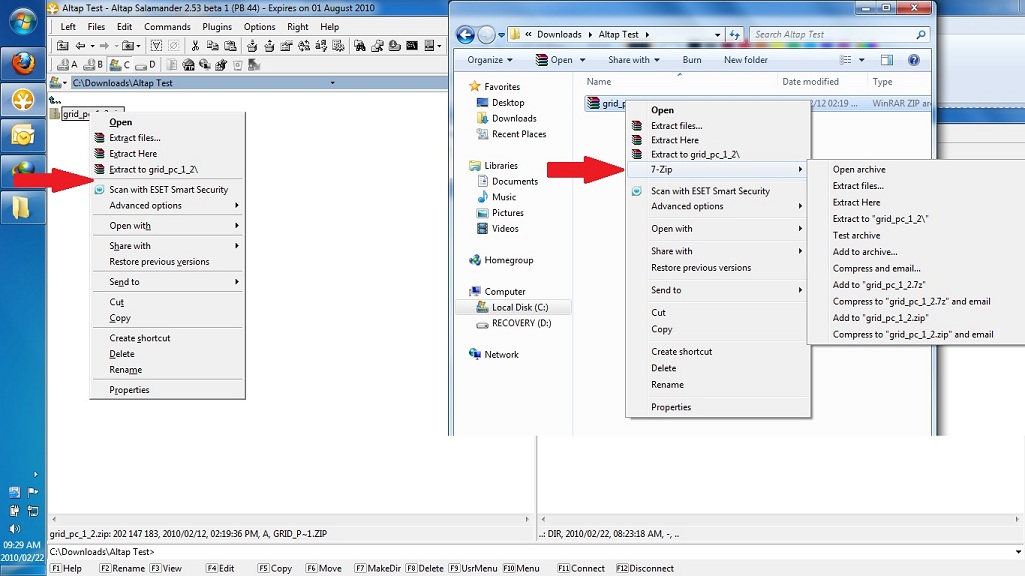Click the selection filter icon in Salamander toolbar
Screen dimensions: 1025x576
point(156,46)
